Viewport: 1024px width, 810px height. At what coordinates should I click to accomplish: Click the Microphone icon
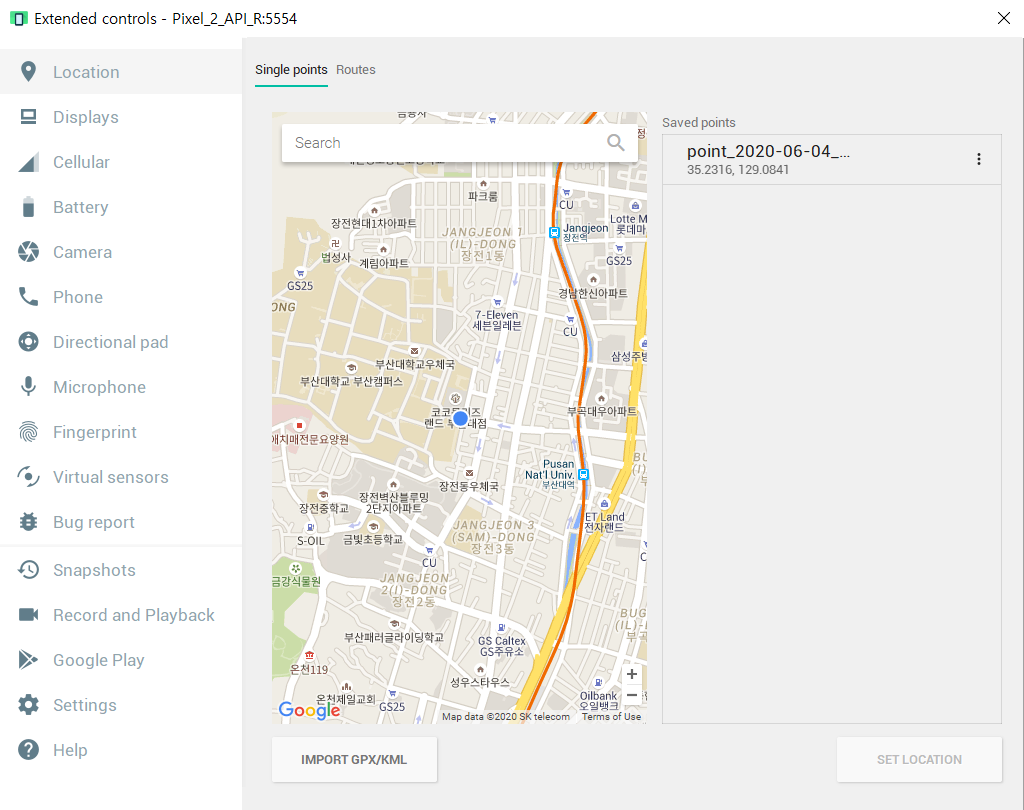click(x=28, y=387)
